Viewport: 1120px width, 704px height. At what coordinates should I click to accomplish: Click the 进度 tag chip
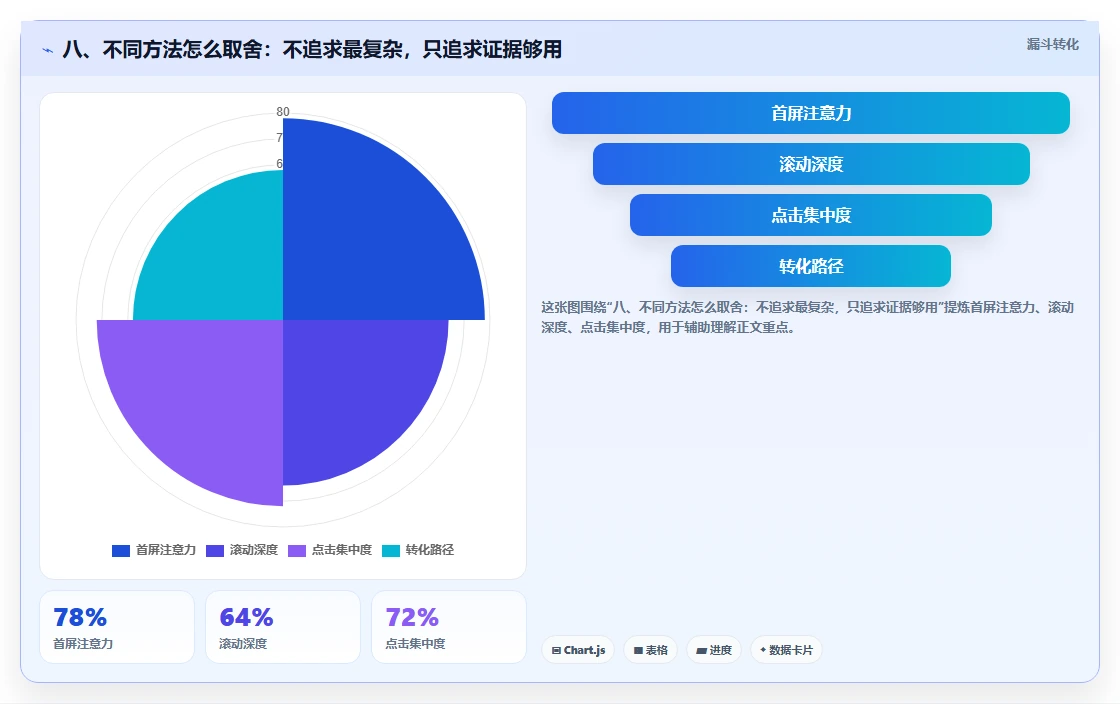pos(714,650)
